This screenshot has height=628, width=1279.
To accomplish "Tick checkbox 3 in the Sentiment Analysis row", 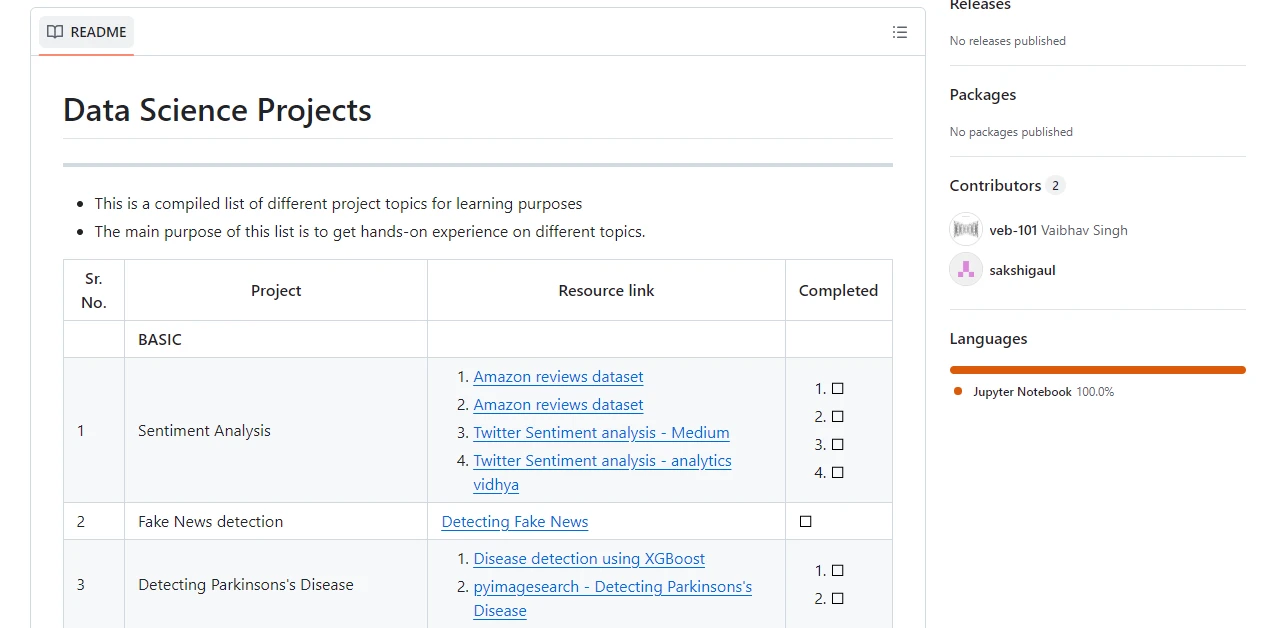I will coord(838,445).
